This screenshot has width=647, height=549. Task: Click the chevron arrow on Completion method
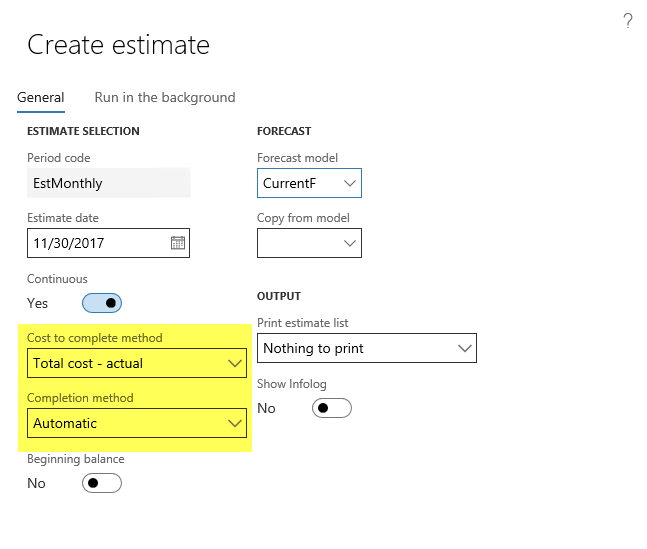click(x=234, y=423)
